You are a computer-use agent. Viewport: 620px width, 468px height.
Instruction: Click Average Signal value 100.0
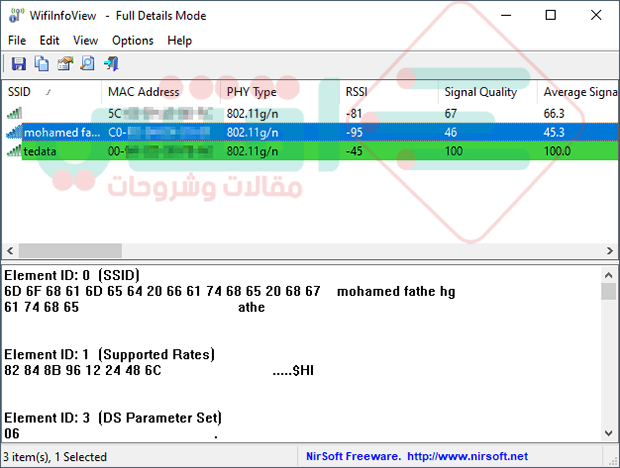pyautogui.click(x=557, y=151)
